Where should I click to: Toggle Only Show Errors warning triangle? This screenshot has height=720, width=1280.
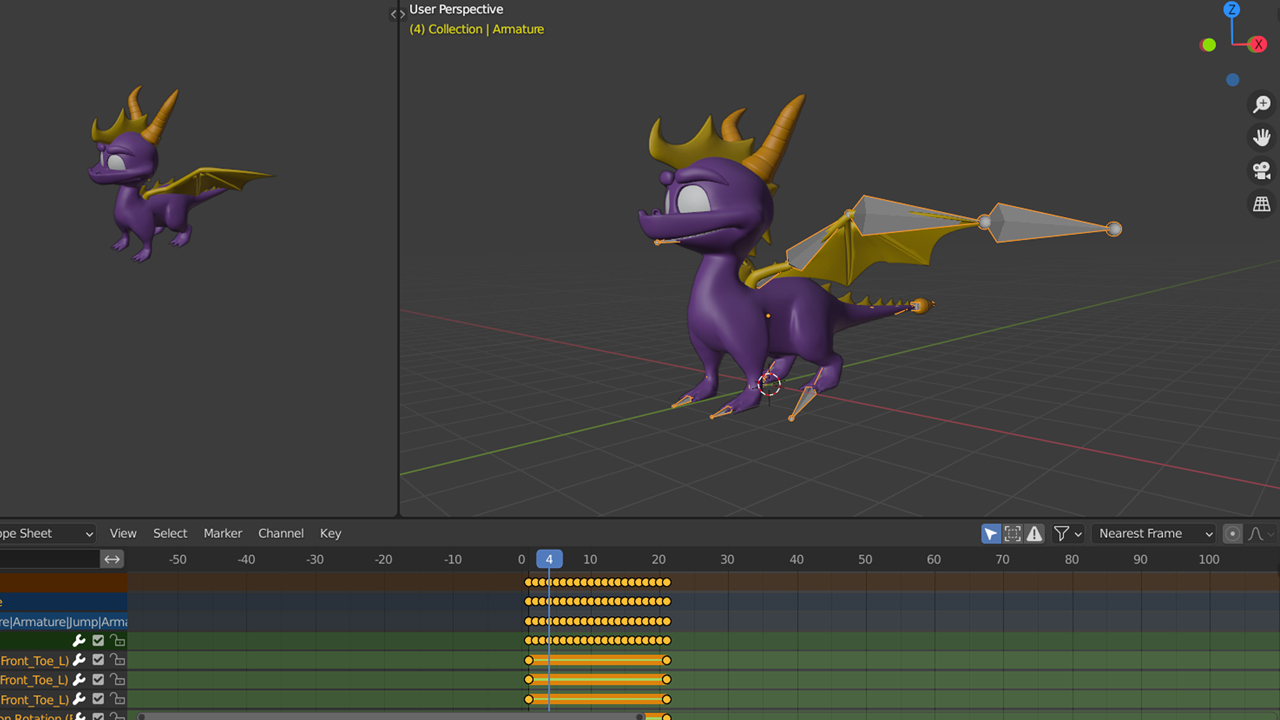[1035, 533]
